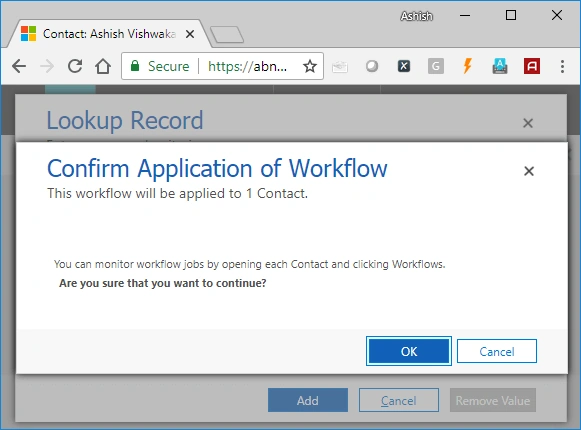
Task: Confirm the workflow with OK button
Action: coord(409,351)
